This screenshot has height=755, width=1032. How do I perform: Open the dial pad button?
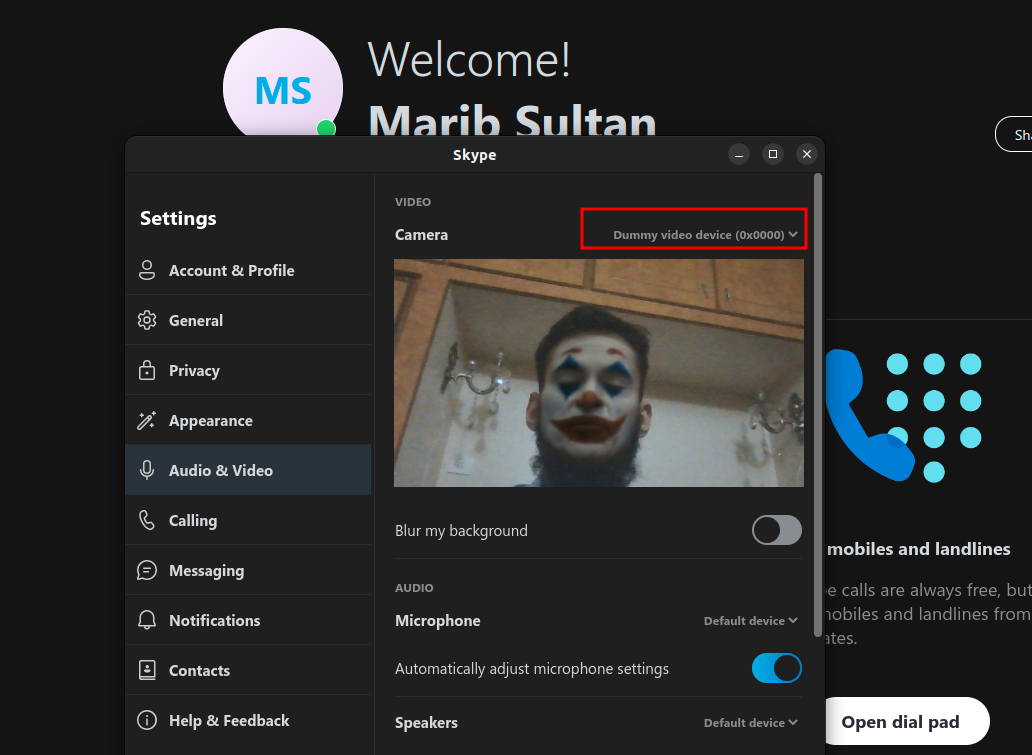(899, 722)
